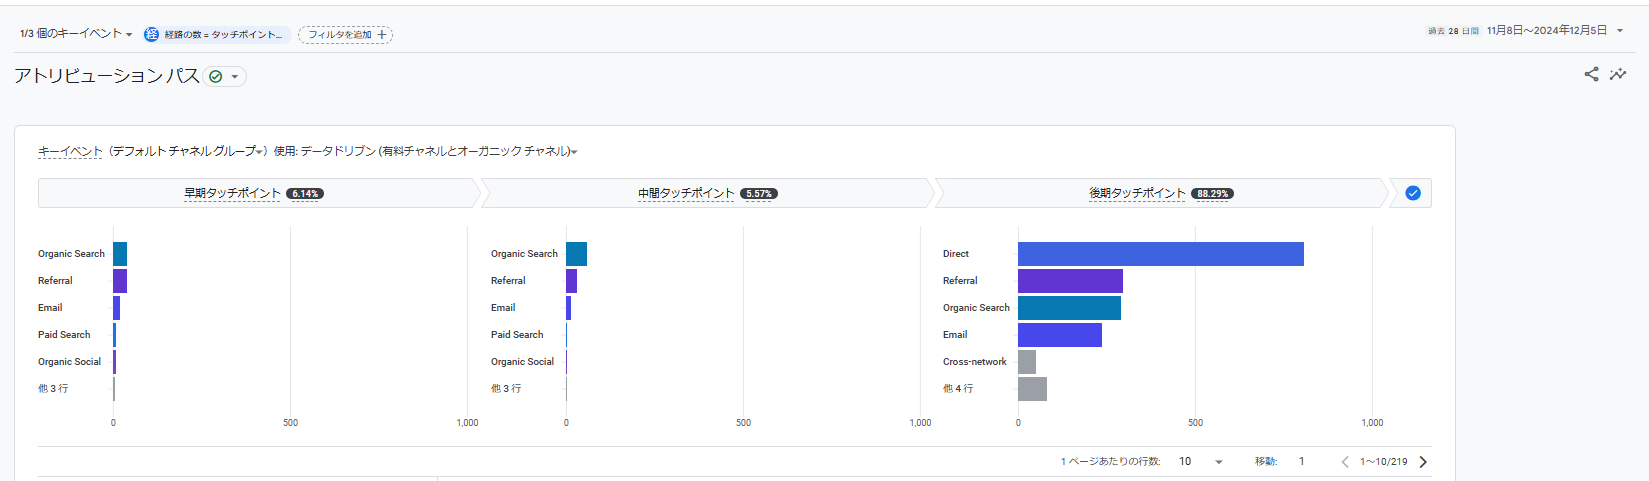Click the Organic Search bar in mid touchpoints
1649x481 pixels.
[576, 254]
